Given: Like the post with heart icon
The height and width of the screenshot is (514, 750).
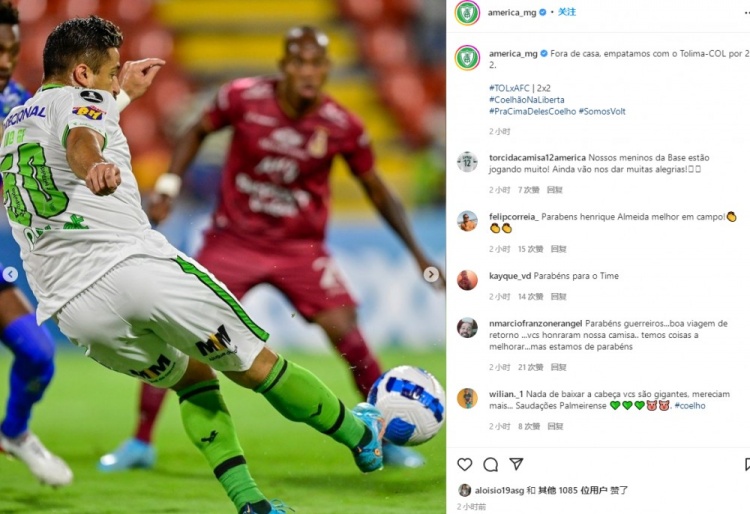Looking at the screenshot, I should click(464, 464).
